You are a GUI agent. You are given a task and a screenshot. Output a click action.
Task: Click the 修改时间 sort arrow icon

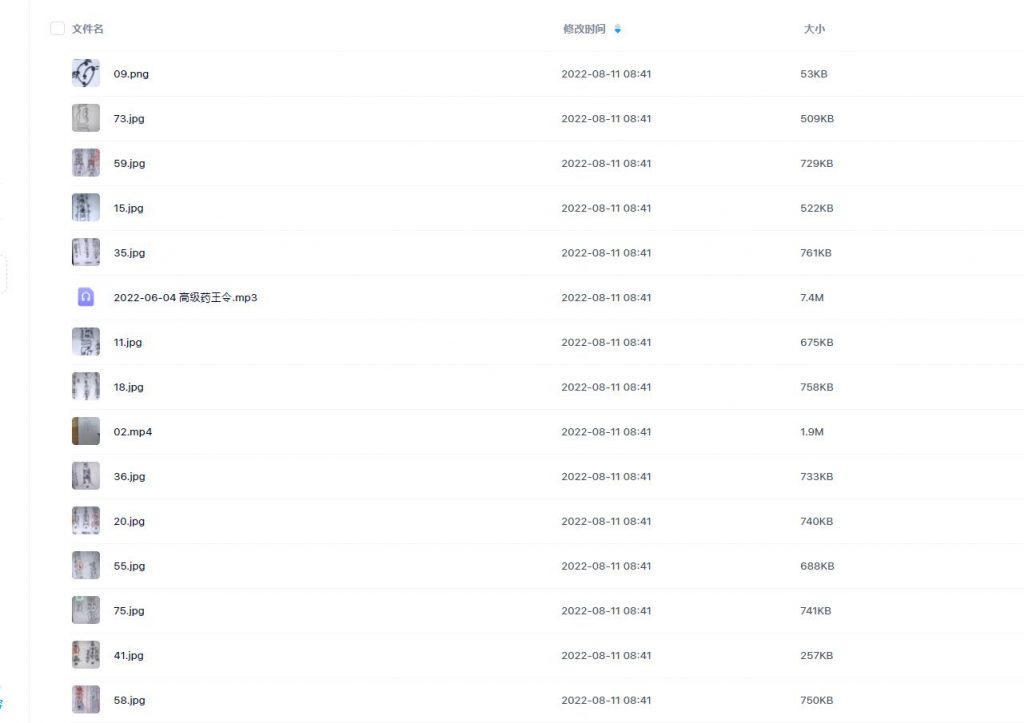[x=617, y=29]
